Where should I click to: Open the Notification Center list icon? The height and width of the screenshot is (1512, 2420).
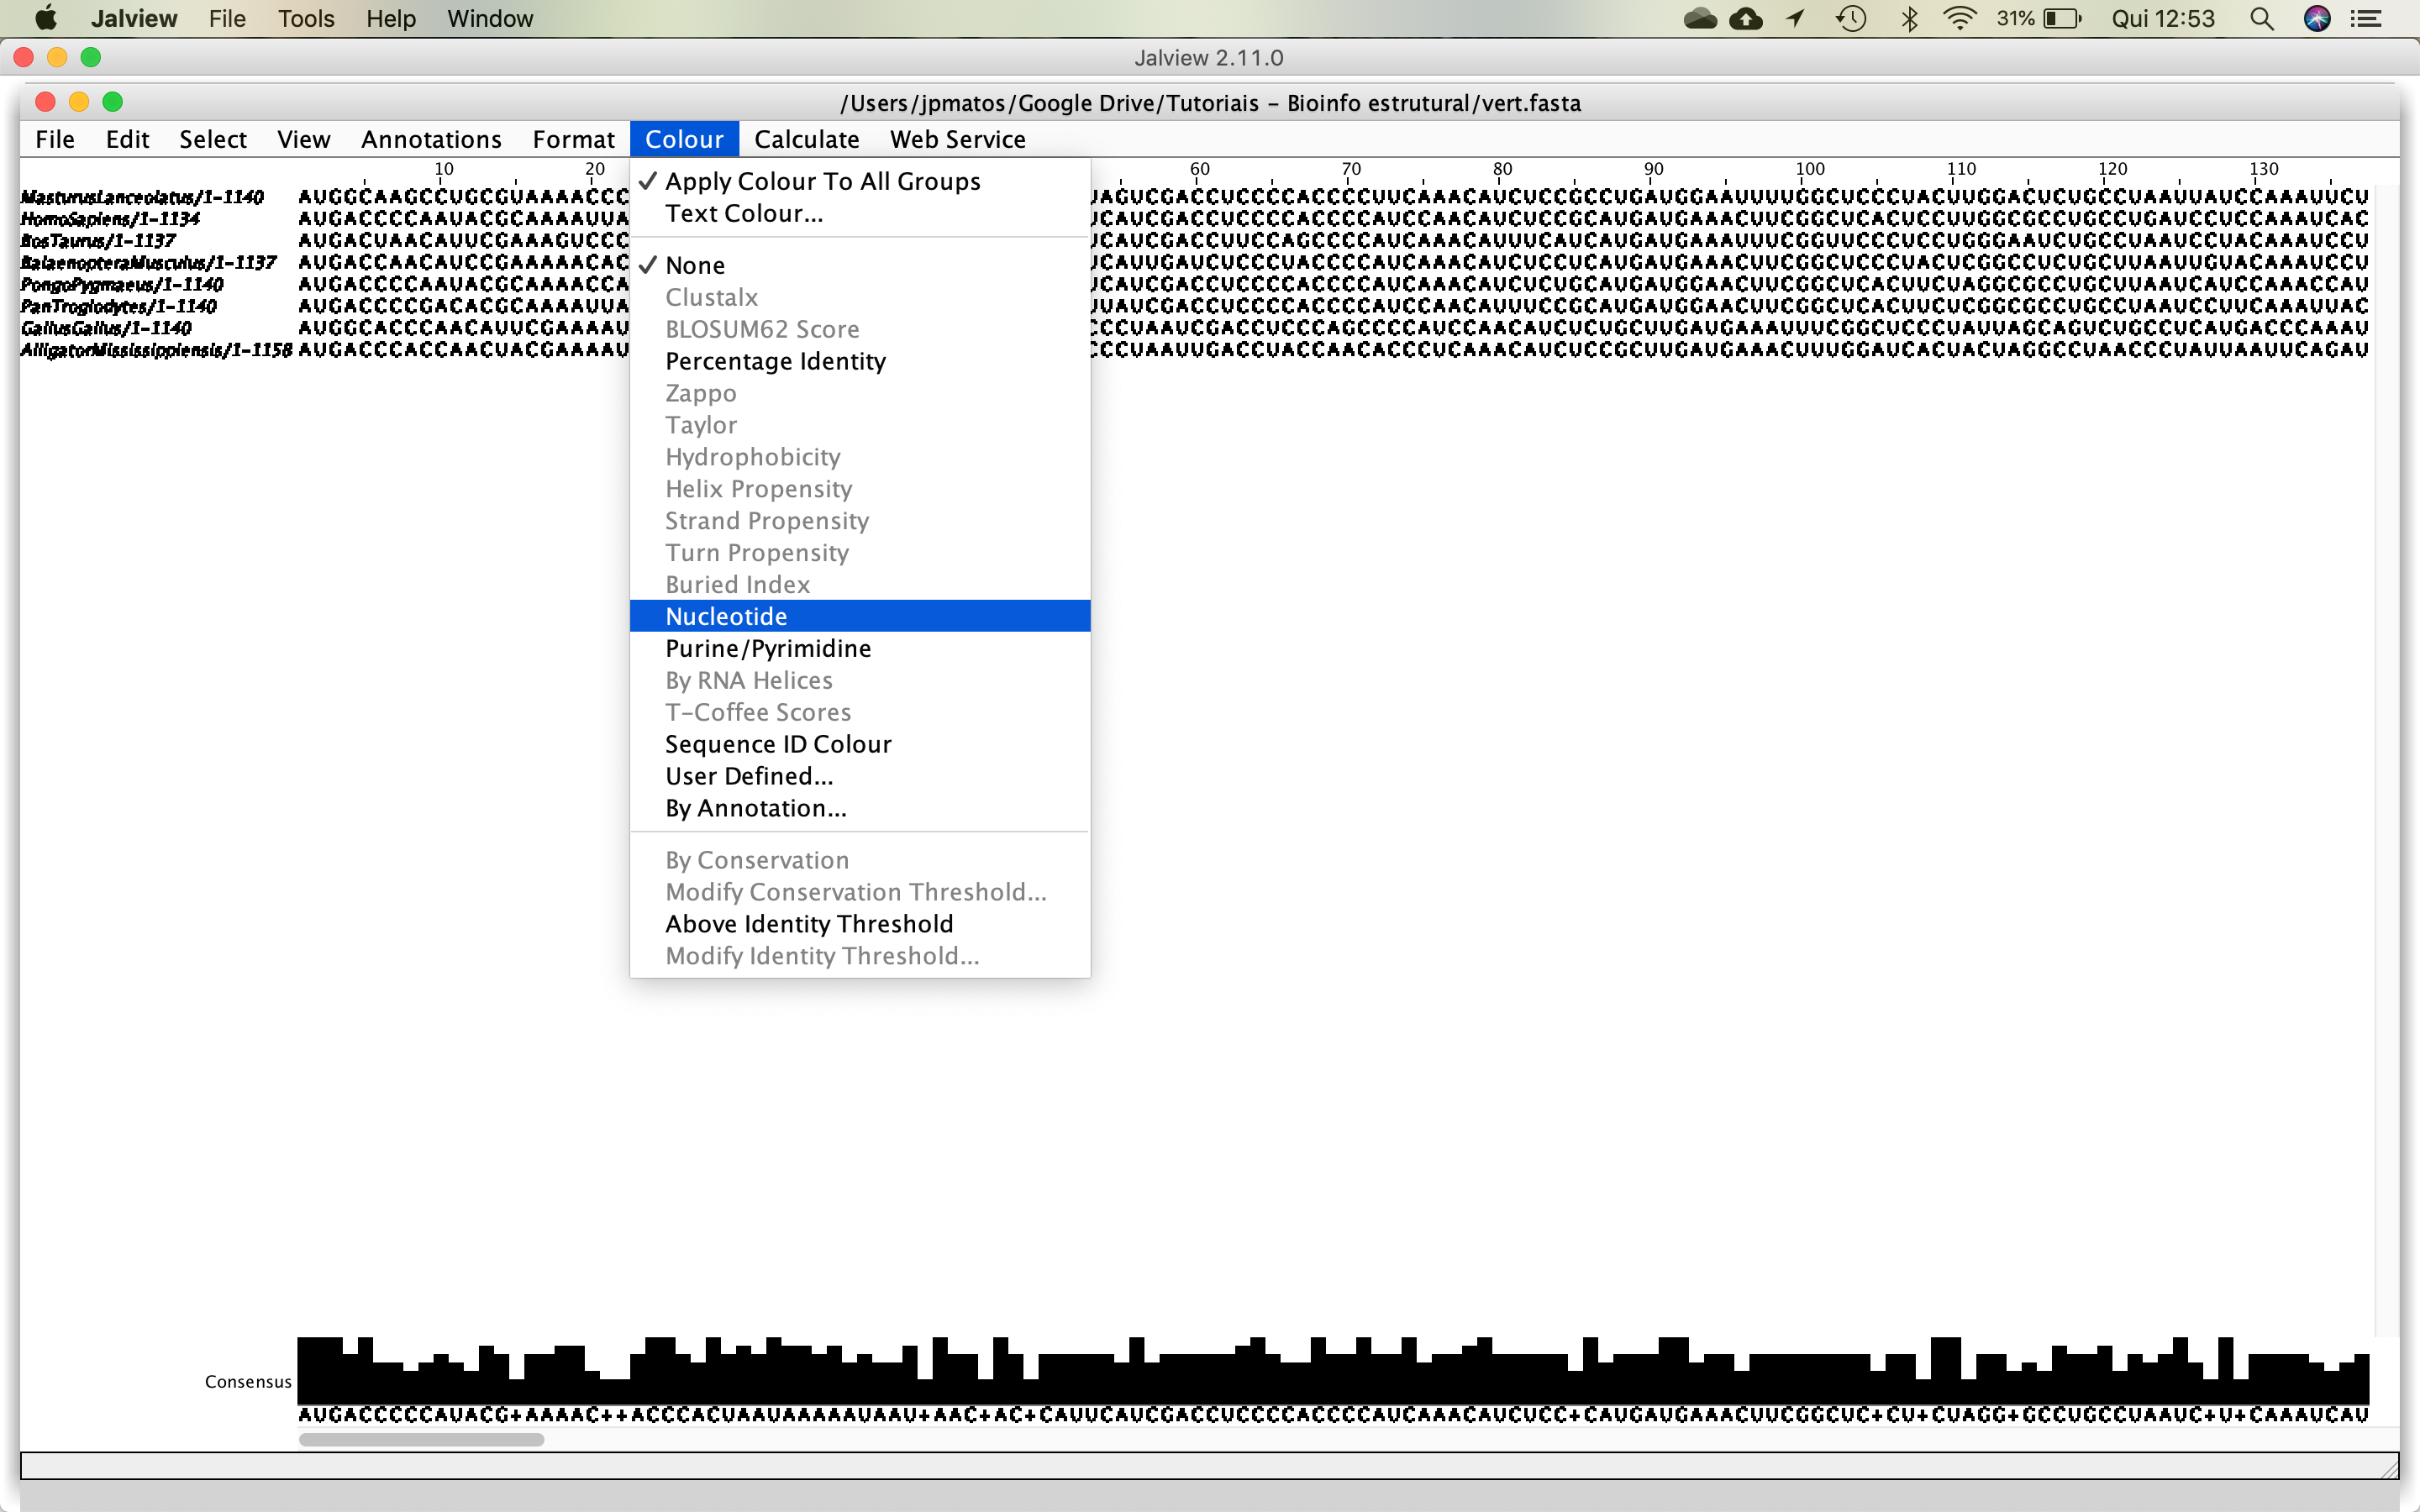point(2366,18)
